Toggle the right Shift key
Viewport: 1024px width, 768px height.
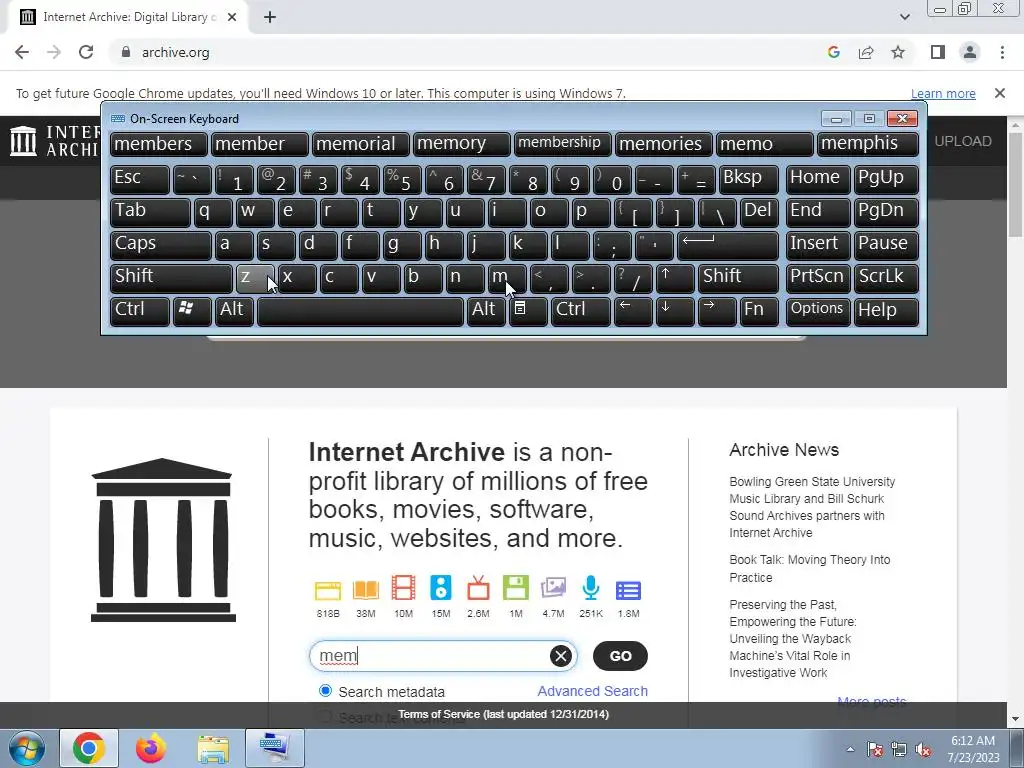(738, 278)
